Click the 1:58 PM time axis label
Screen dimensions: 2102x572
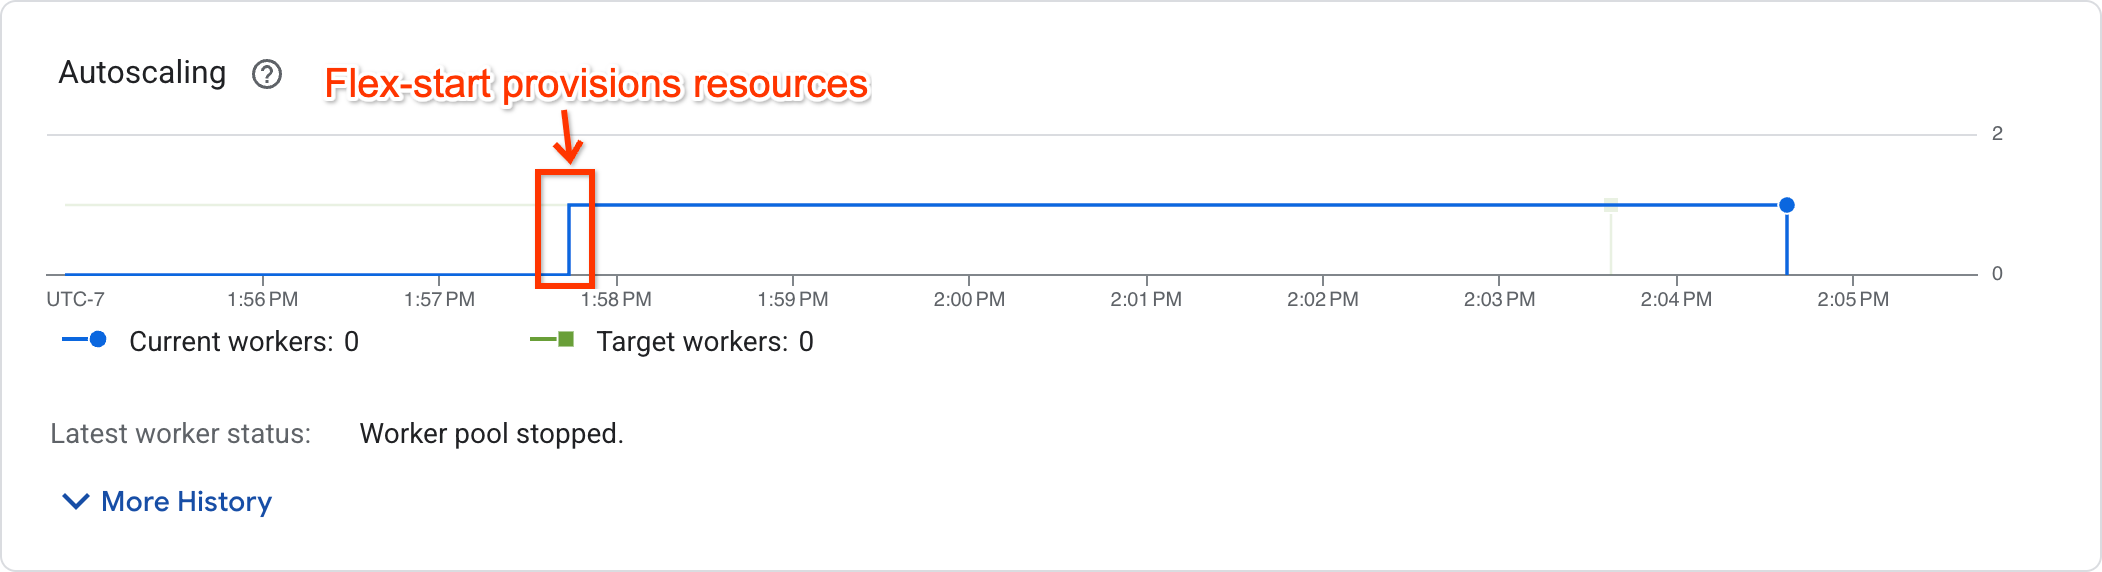click(x=616, y=299)
